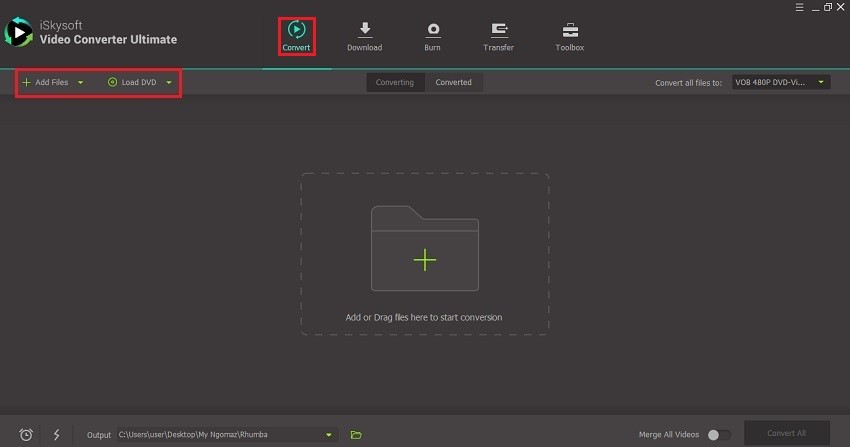Viewport: 850px width, 447px height.
Task: Expand the Load DVD dropdown arrow
Action: tap(169, 82)
